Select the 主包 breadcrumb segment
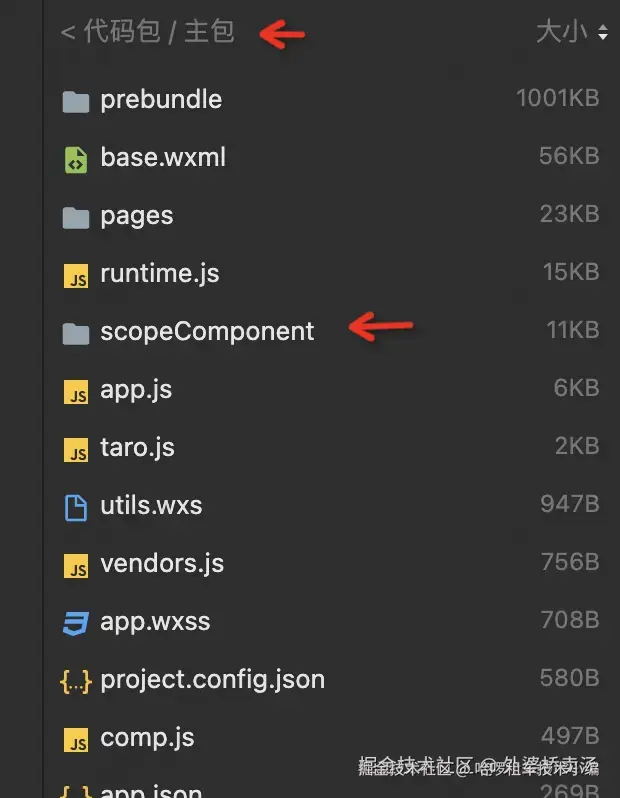Screen dimensions: 620x798 (209, 32)
